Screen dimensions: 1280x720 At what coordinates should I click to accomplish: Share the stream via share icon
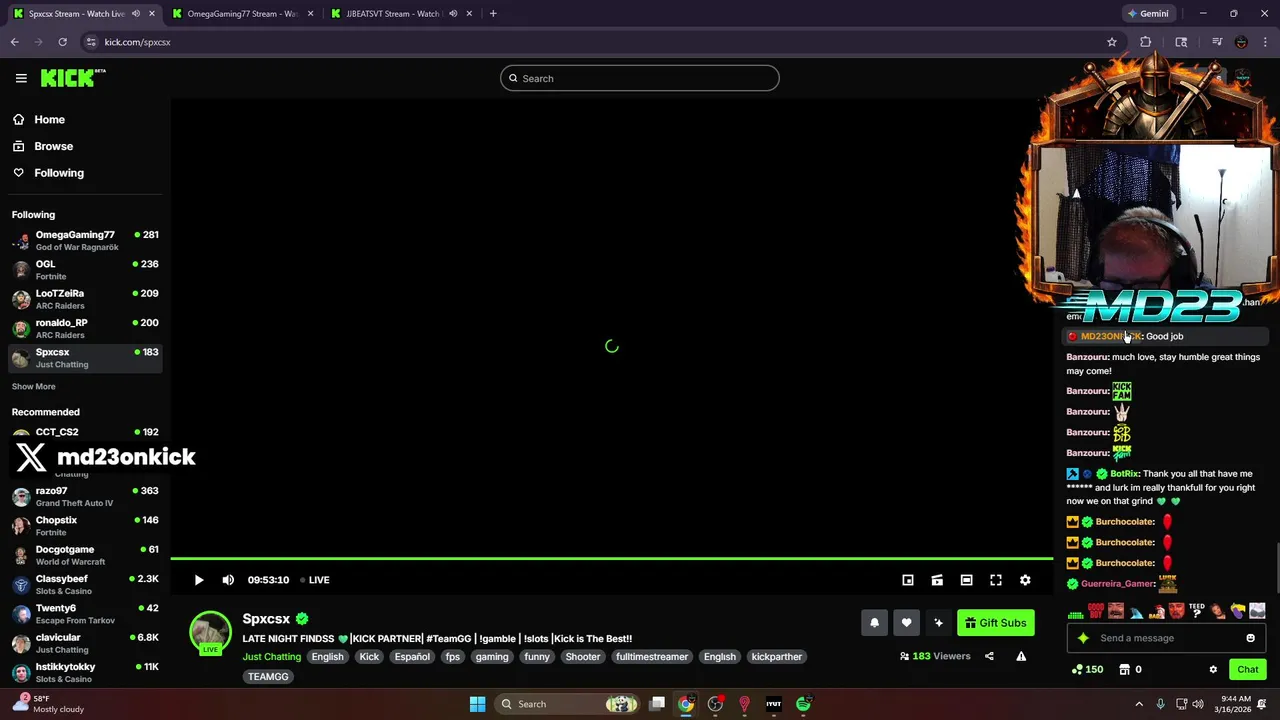(x=989, y=656)
